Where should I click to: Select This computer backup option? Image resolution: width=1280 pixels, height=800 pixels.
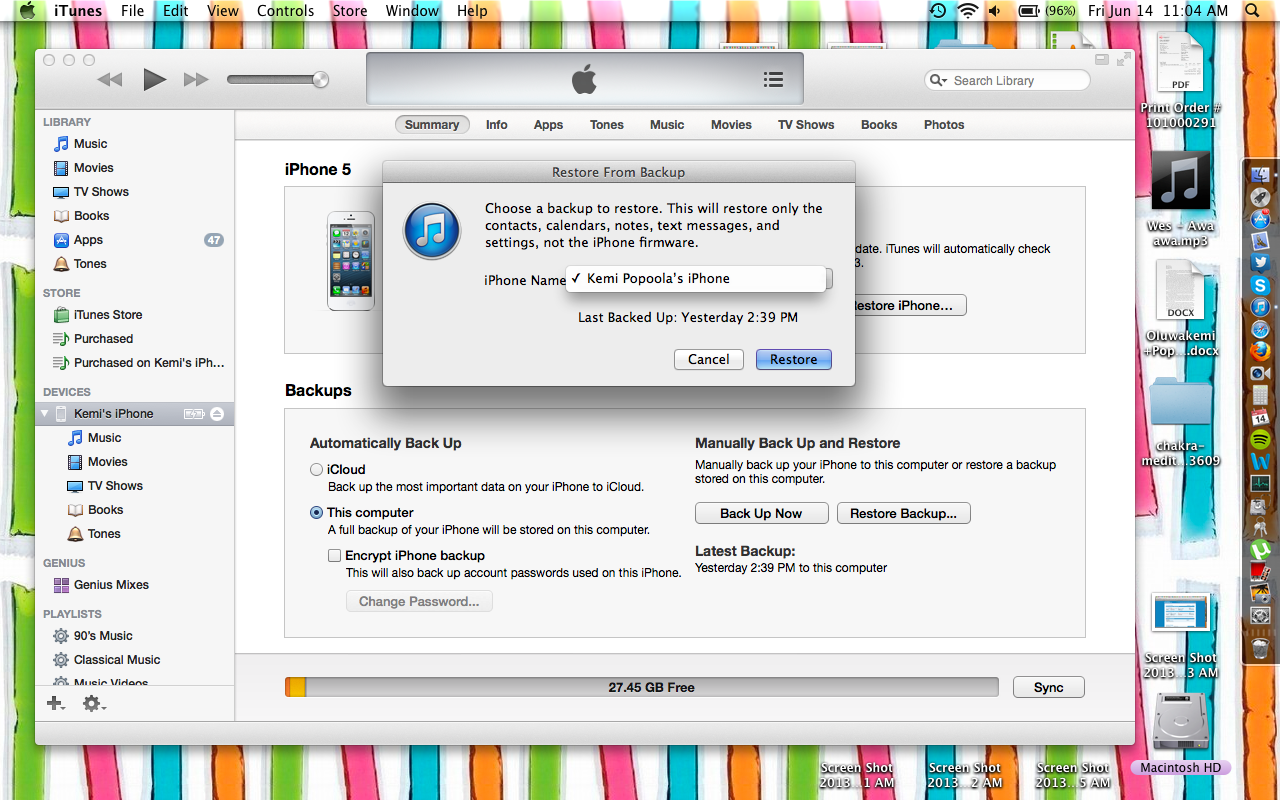316,513
